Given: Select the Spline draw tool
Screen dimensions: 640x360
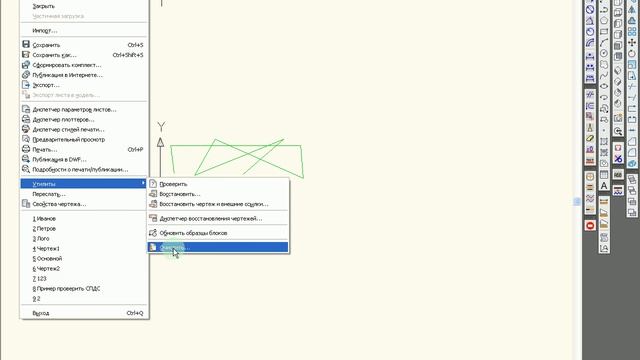Looking at the screenshot, I should pos(604,75).
